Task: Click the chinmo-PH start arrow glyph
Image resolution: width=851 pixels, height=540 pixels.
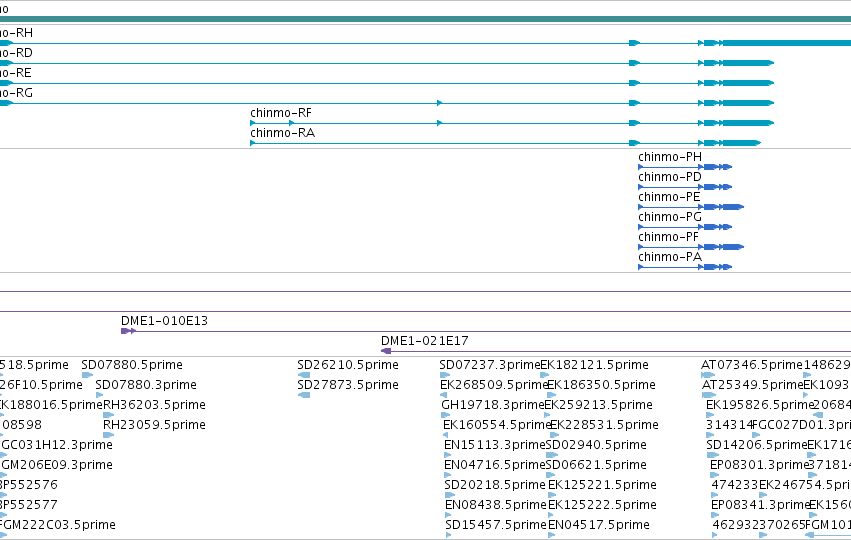Action: tap(641, 167)
